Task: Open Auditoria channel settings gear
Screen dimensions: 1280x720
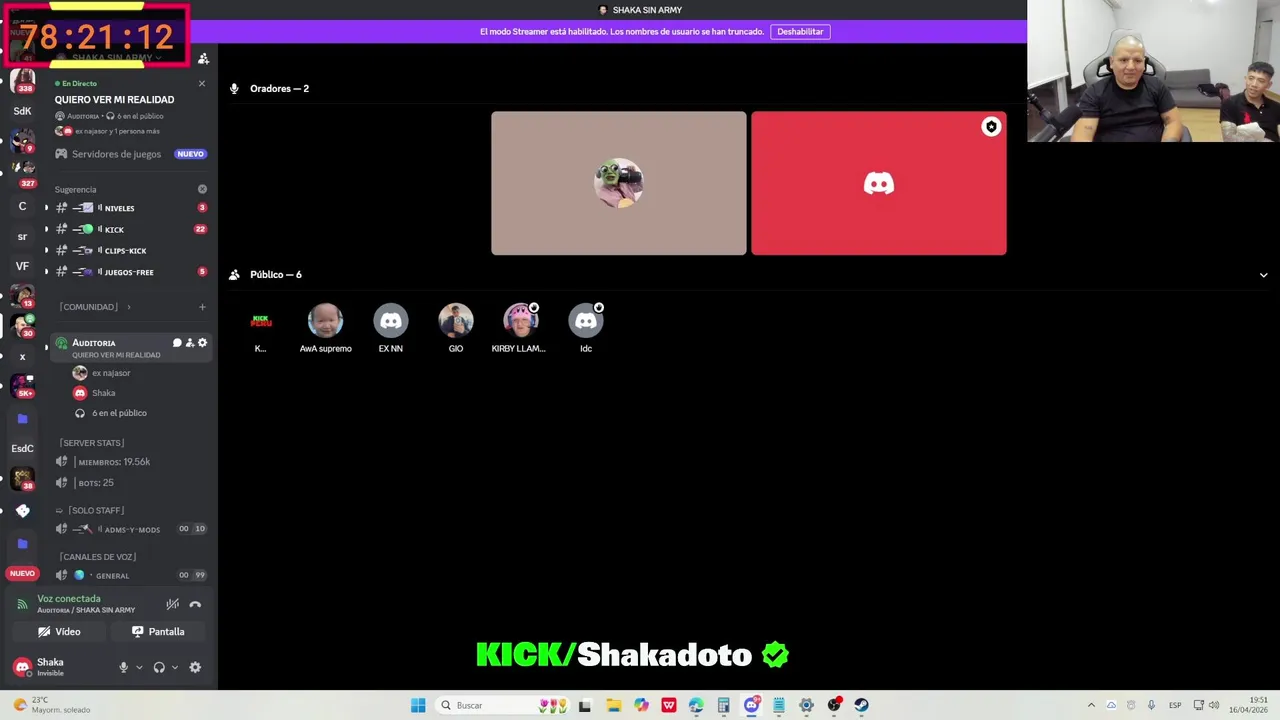Action: [x=202, y=343]
